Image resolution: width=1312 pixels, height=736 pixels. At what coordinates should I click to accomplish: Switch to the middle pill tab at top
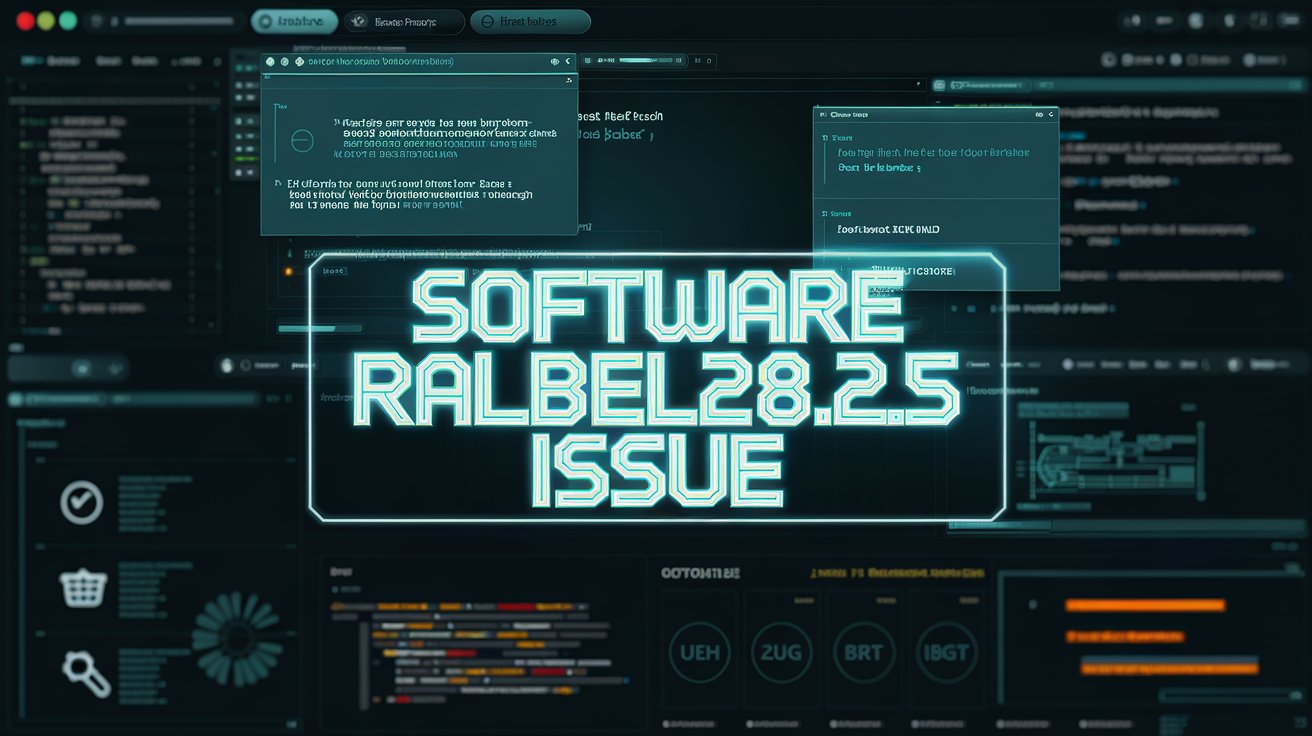pos(404,21)
